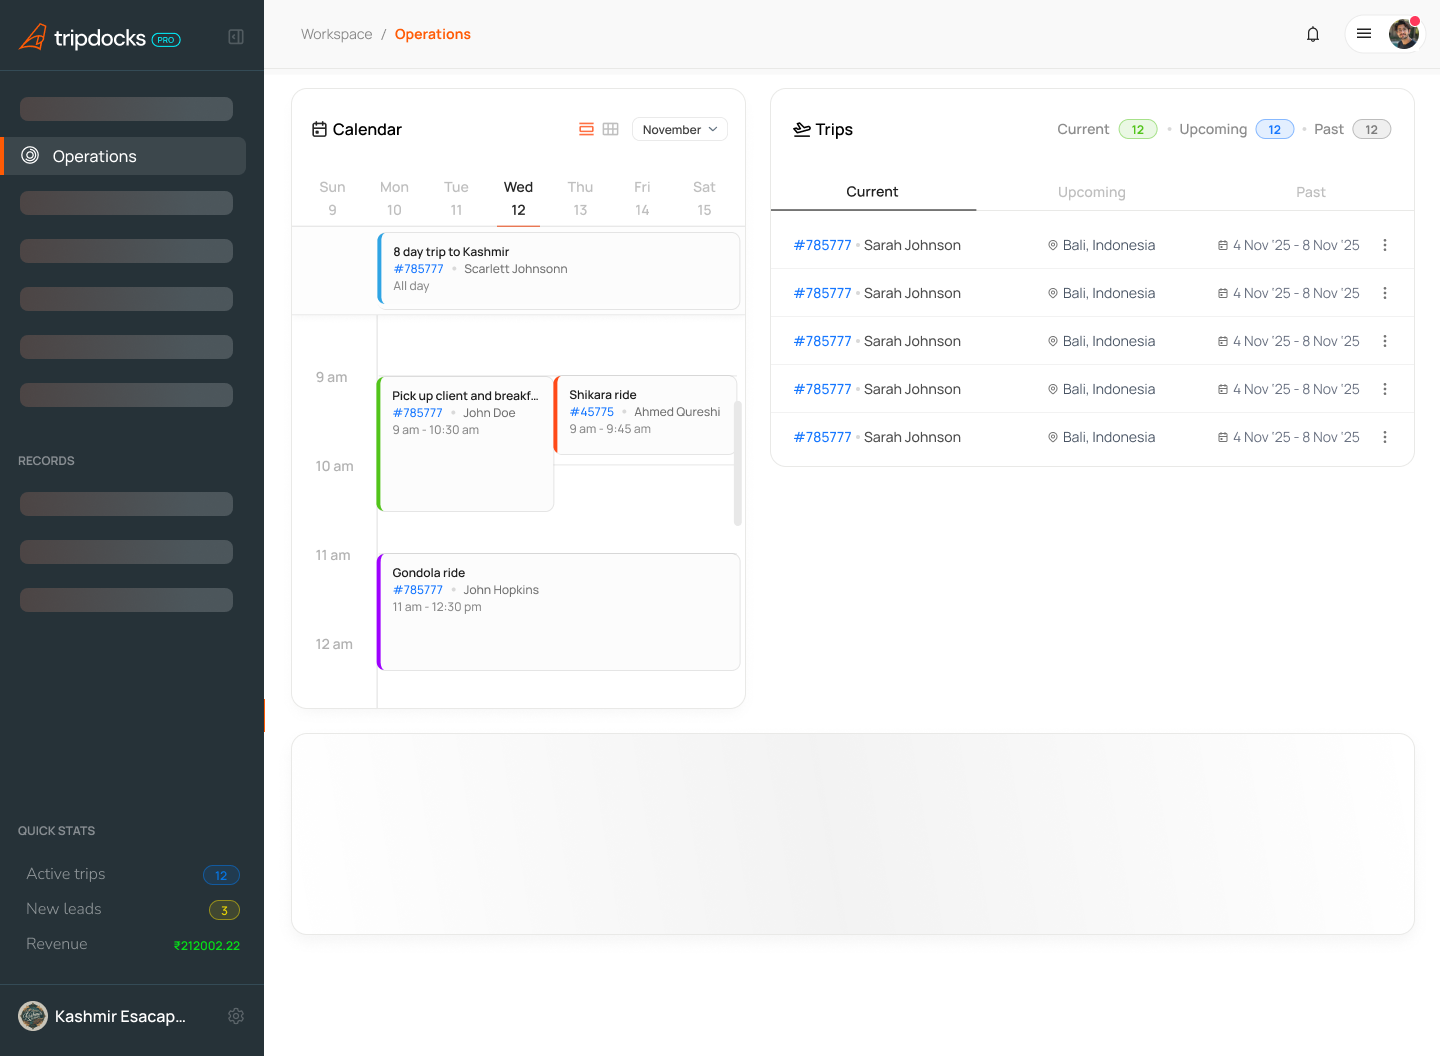Open the kebab menu on the last trip row
The image size is (1440, 1056).
click(1385, 437)
